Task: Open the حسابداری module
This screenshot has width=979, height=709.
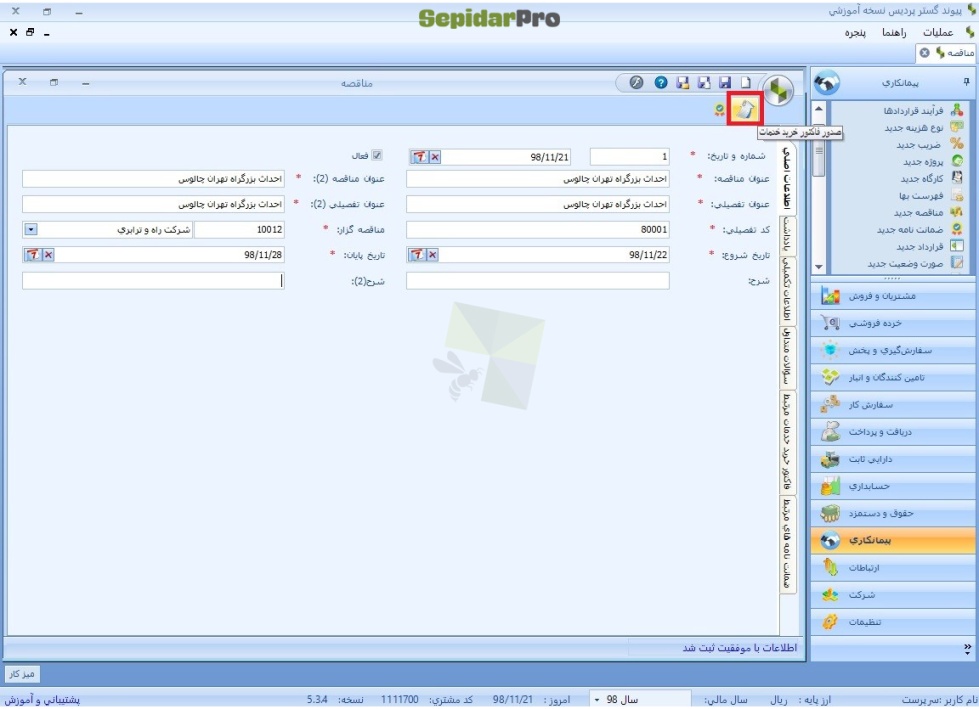Action: [893, 486]
